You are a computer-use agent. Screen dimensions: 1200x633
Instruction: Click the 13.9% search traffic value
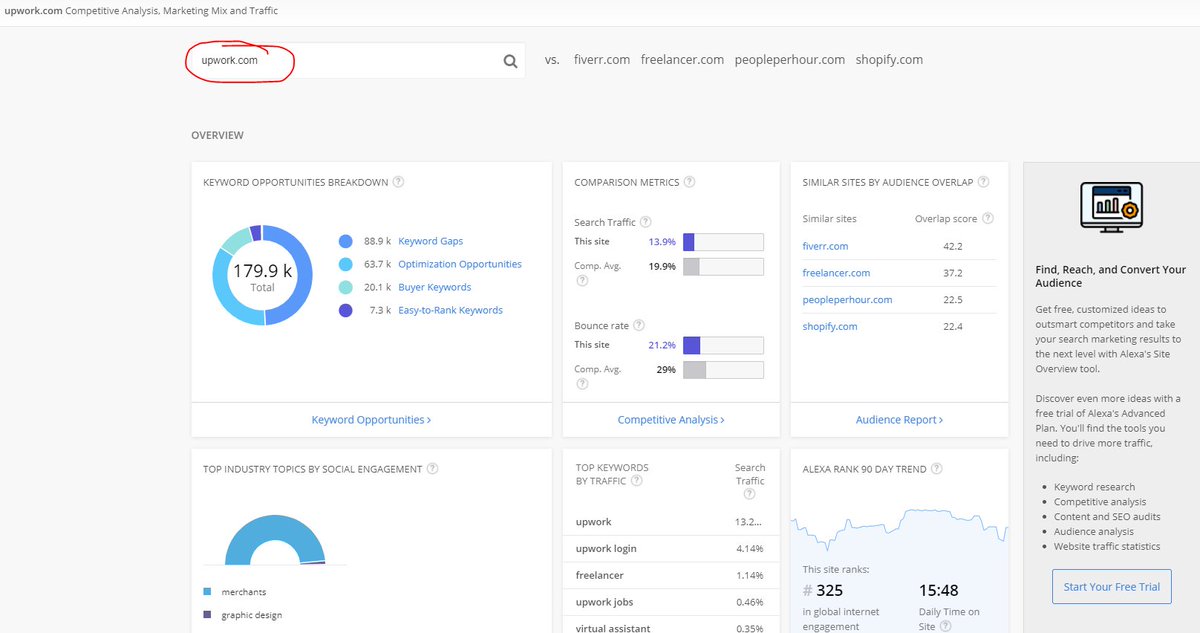point(662,242)
